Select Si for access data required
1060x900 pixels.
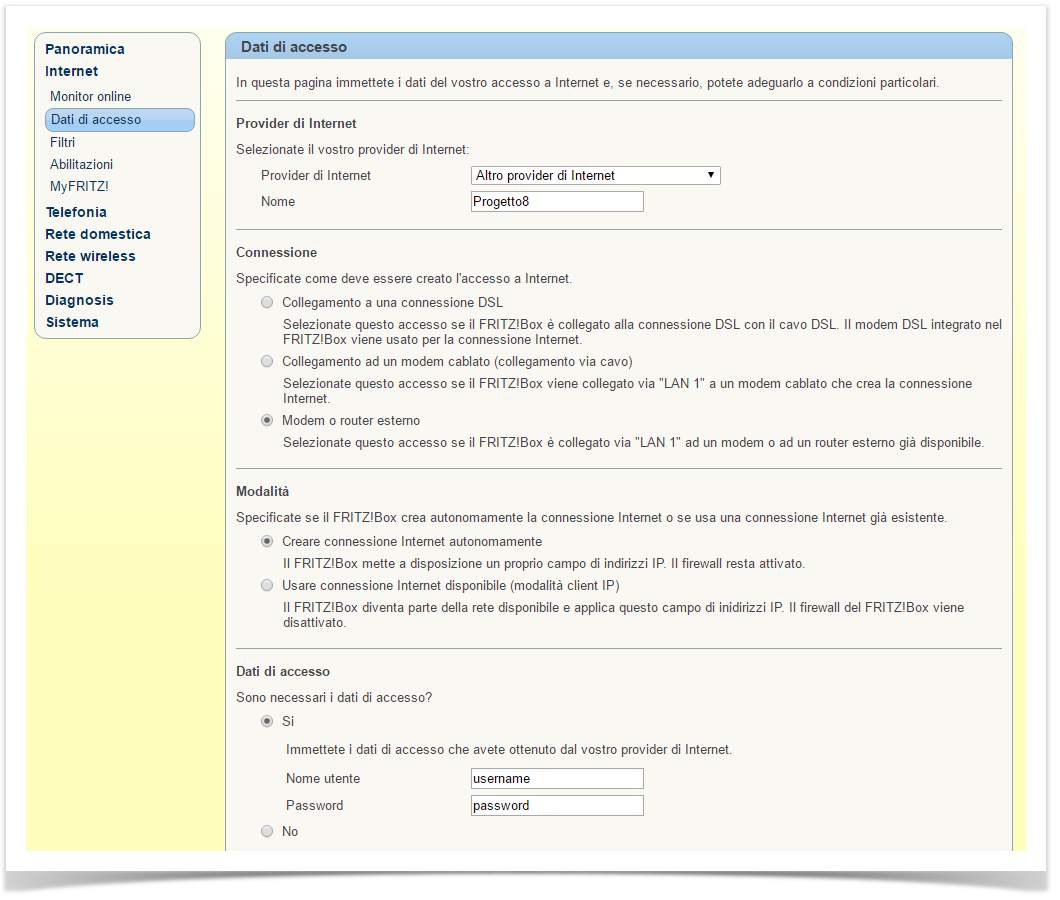[x=267, y=721]
